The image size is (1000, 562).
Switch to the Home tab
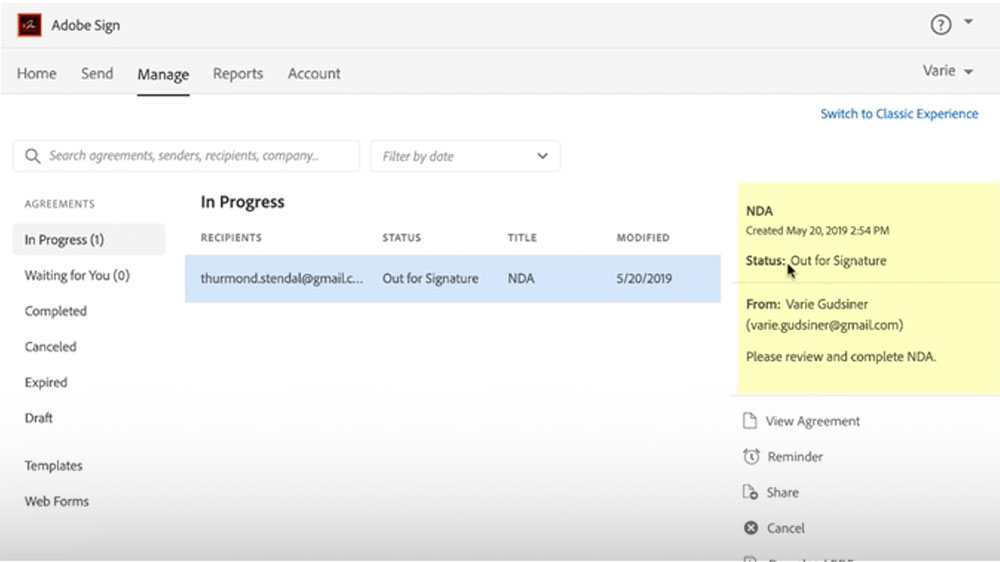(37, 74)
